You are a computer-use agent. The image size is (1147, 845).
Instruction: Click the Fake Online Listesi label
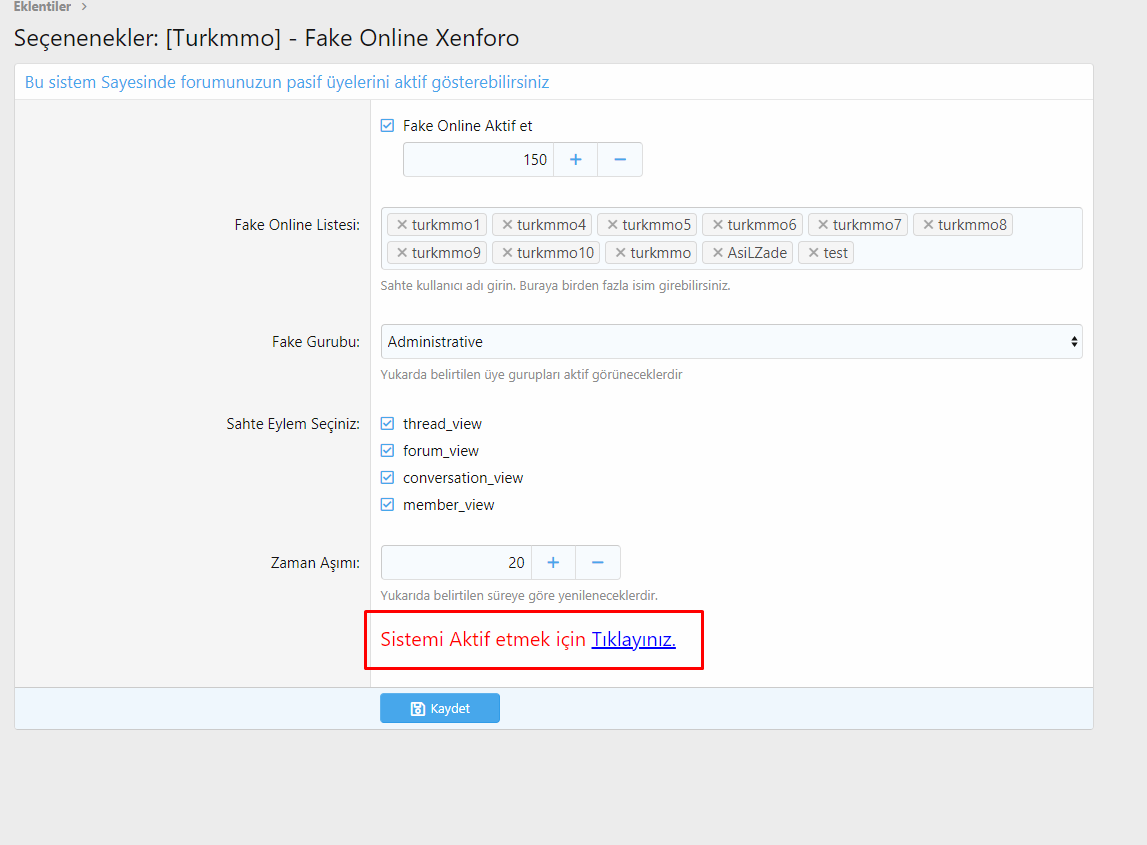point(297,225)
